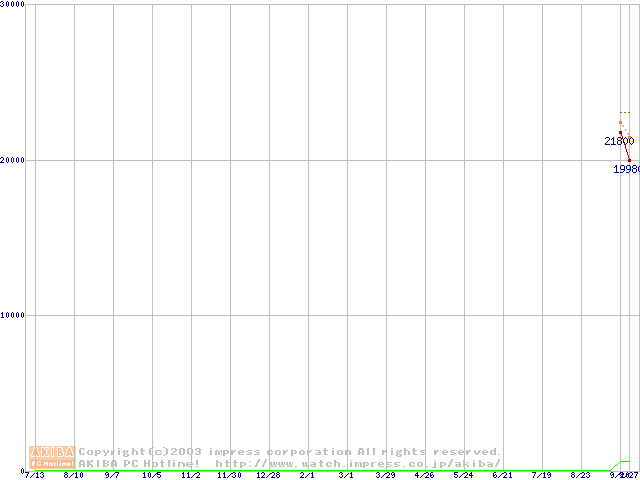
Task: Click the 10000 y-axis label
Action: (x=13, y=315)
